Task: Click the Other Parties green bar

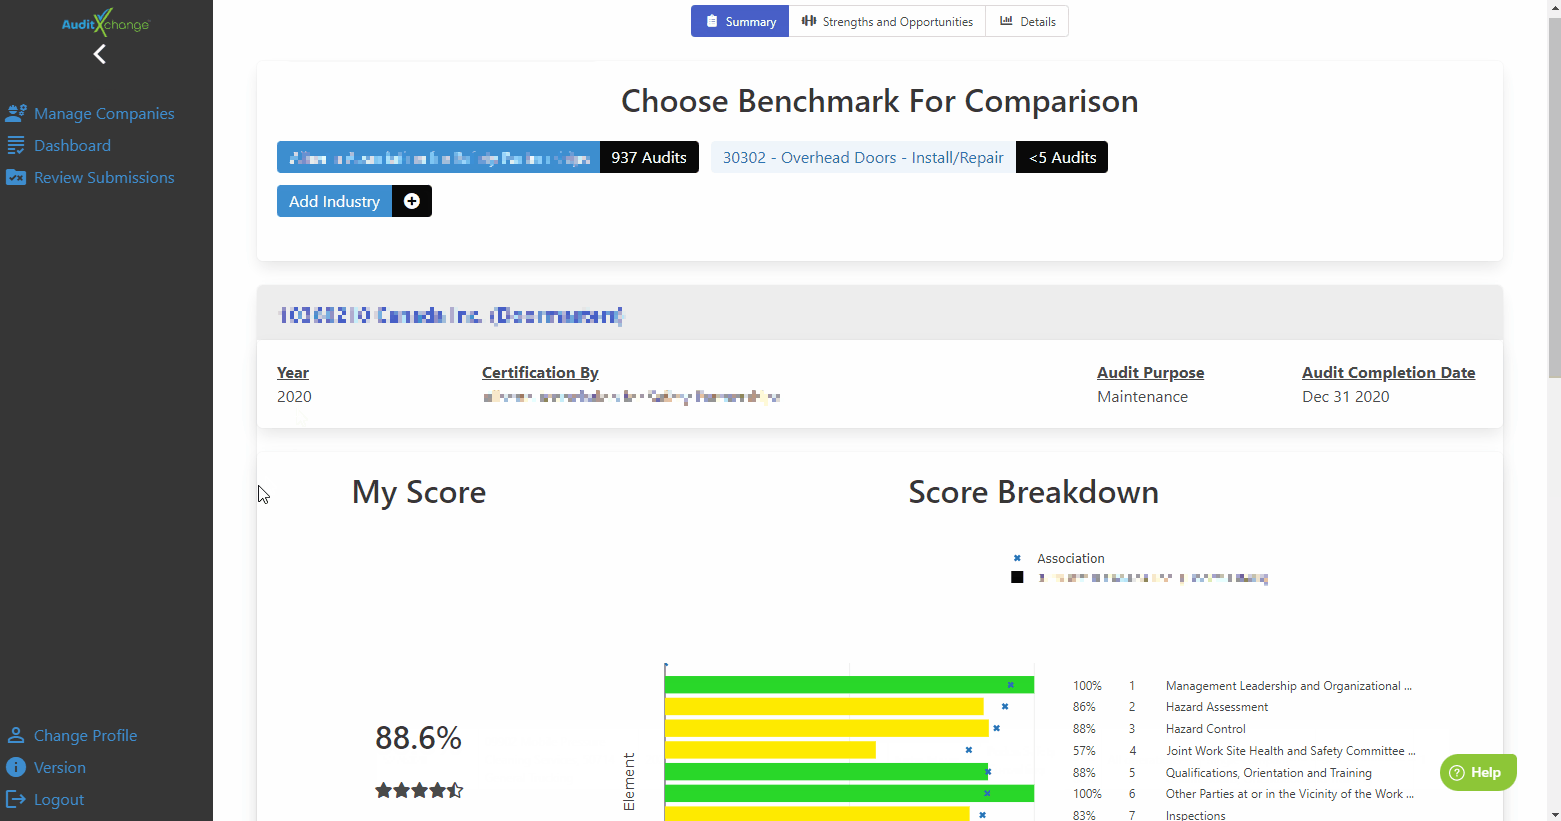Action: pyautogui.click(x=849, y=793)
